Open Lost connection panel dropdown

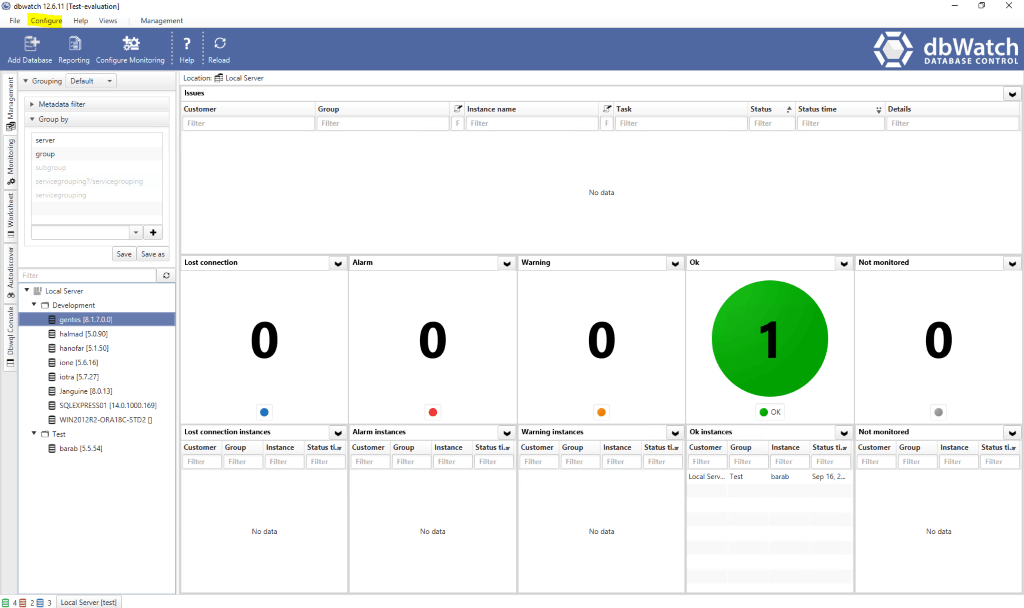click(x=338, y=263)
